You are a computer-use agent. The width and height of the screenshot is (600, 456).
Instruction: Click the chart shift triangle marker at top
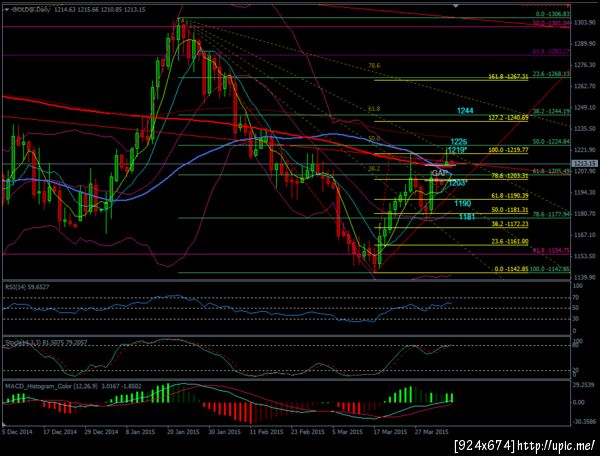point(455,6)
